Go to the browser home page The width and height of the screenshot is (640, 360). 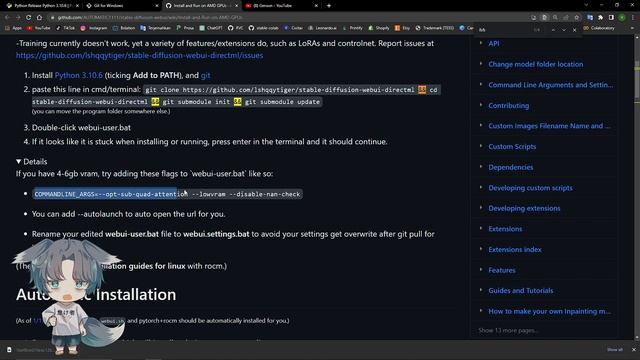39,17
